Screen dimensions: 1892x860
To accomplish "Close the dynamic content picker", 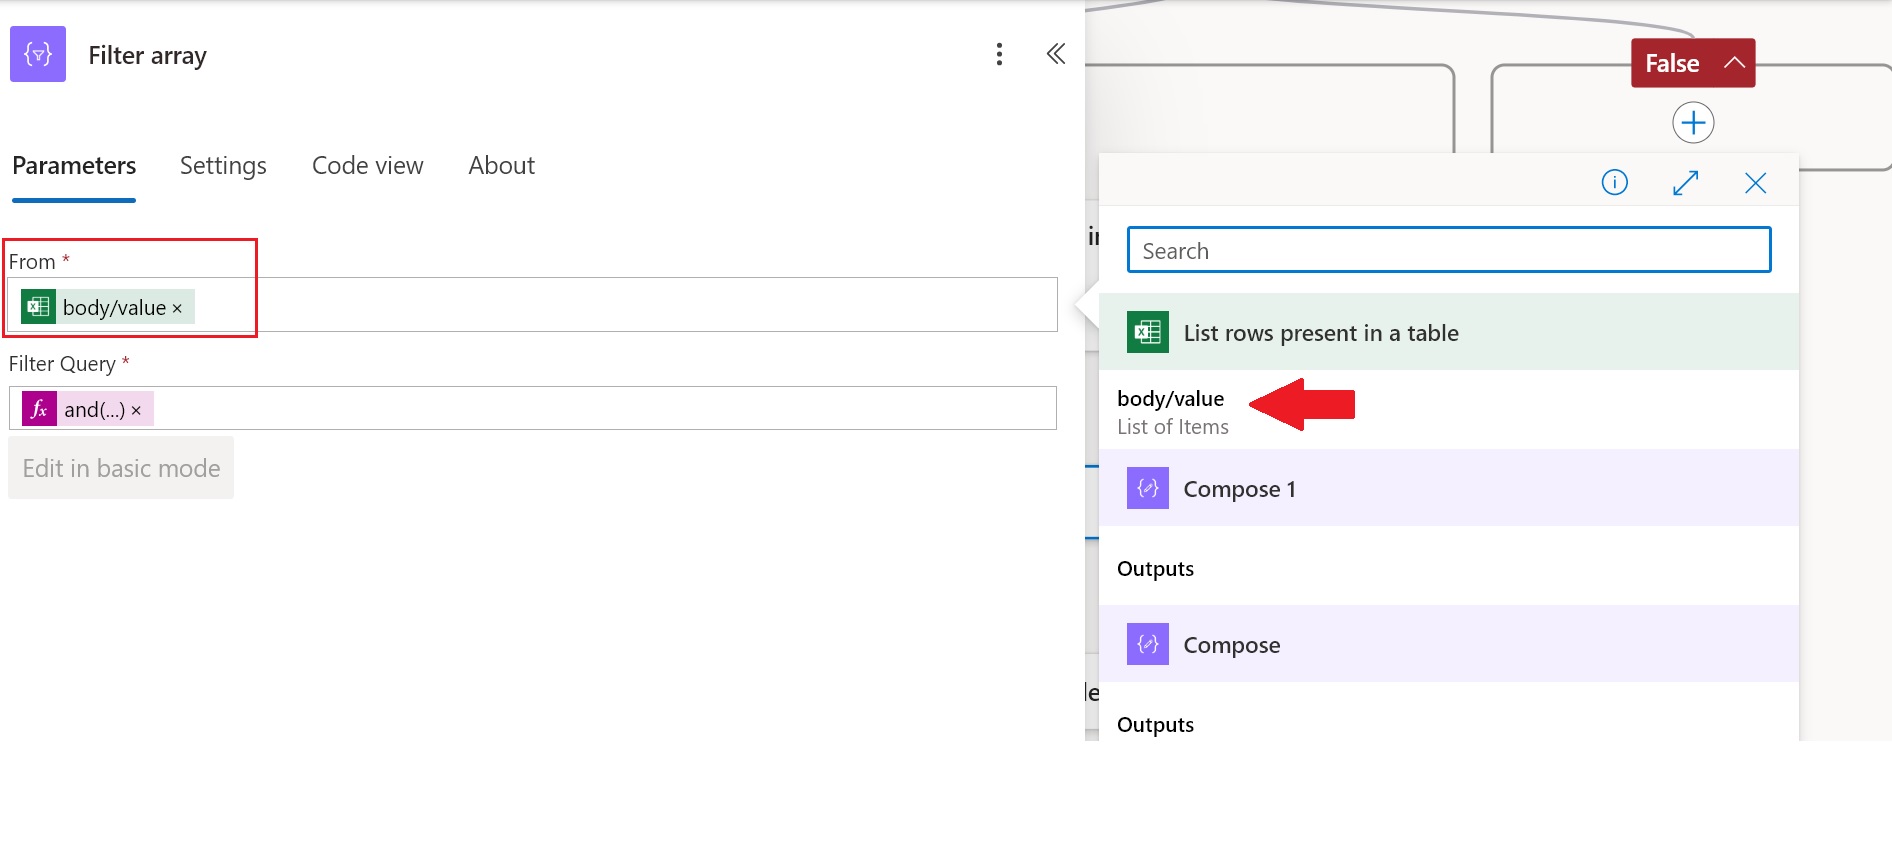I will point(1755,182).
